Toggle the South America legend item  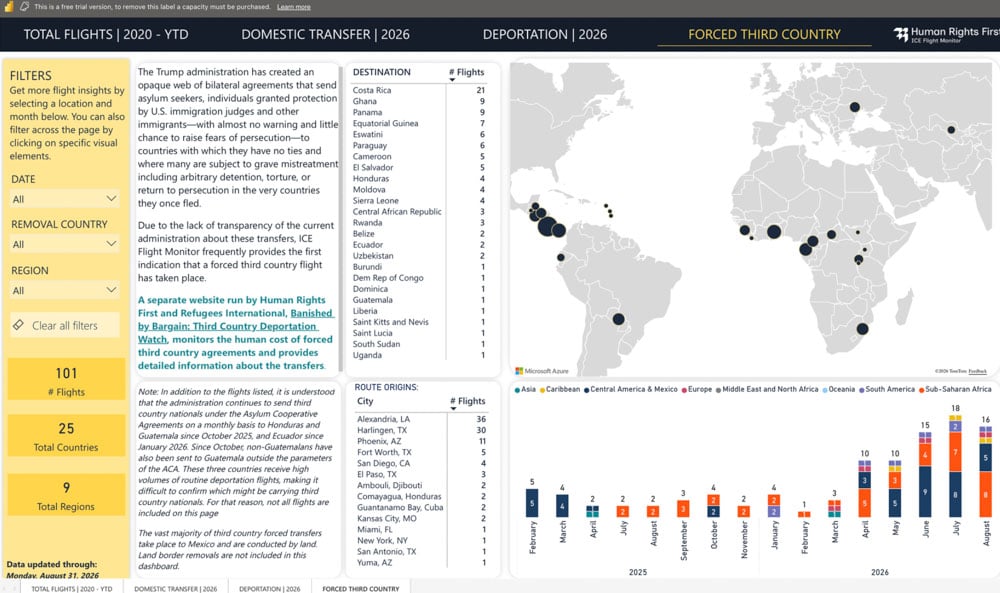[x=887, y=389]
